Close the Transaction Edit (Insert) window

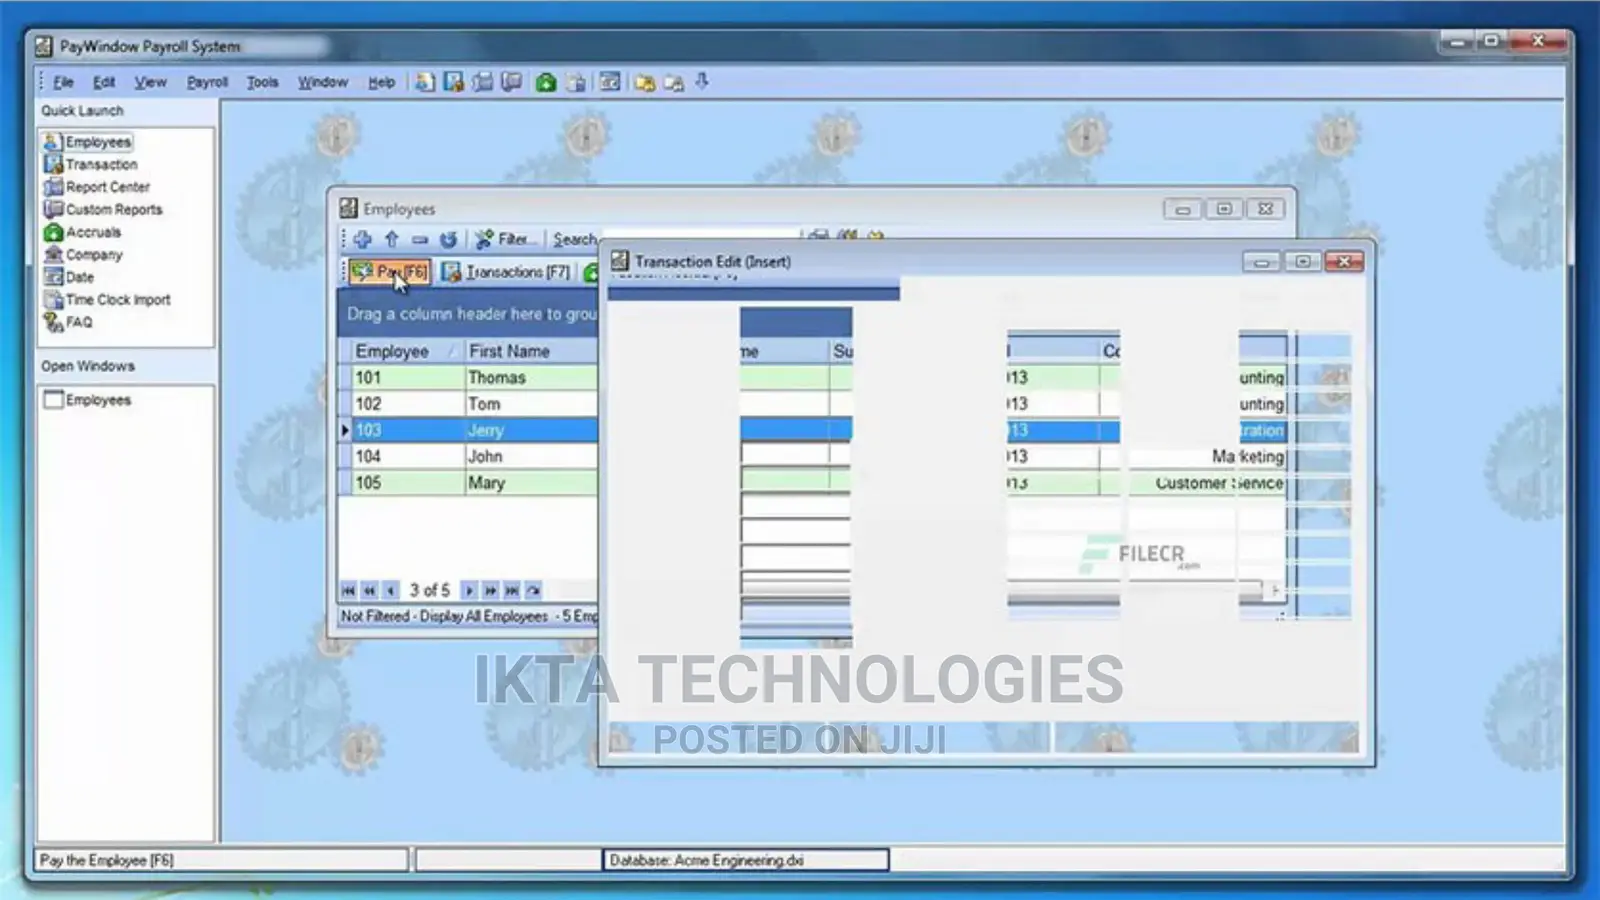click(1344, 262)
